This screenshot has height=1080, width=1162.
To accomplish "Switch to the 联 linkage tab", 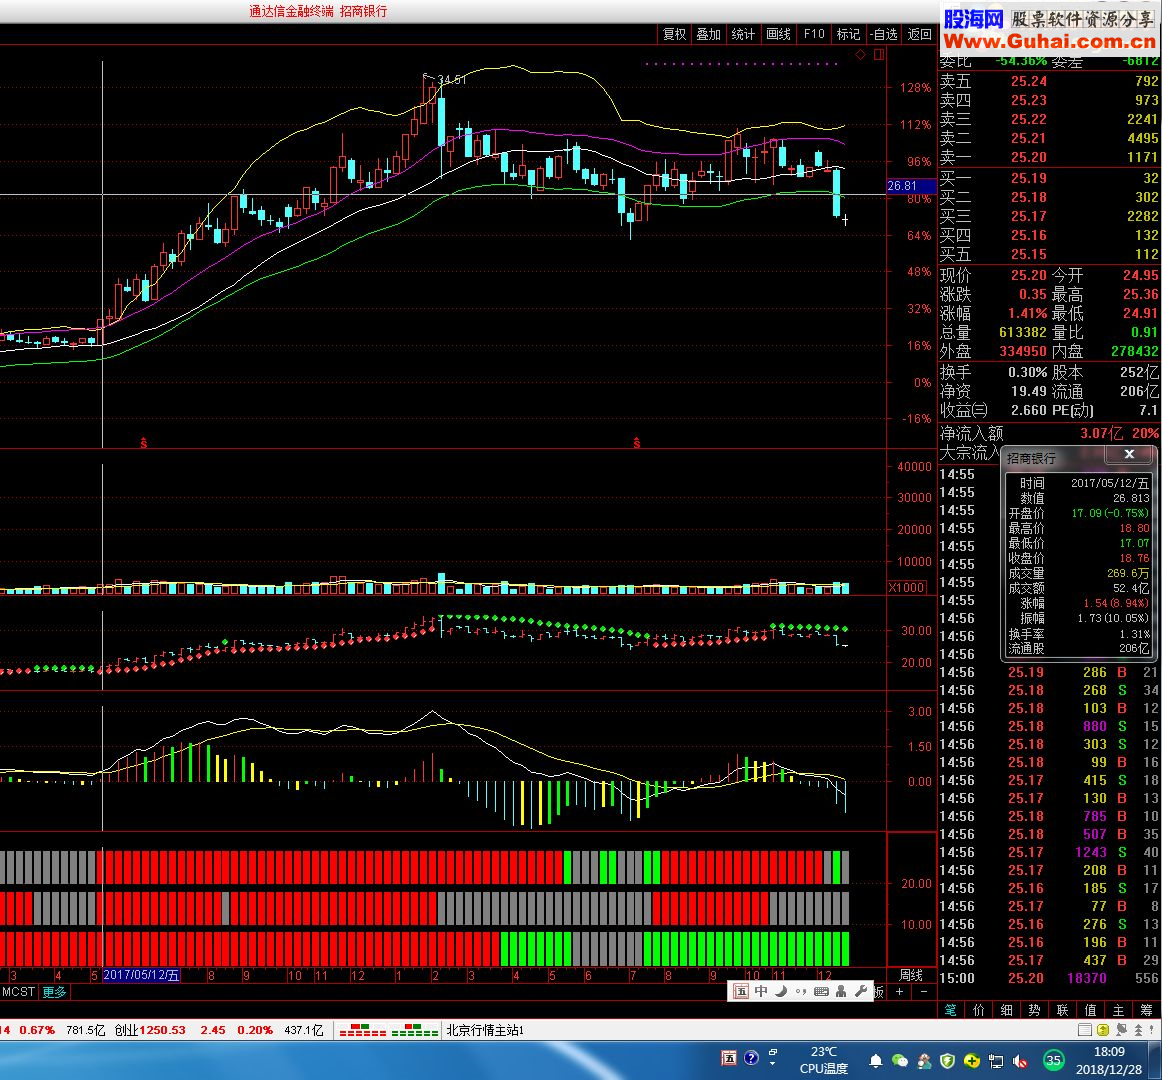I will click(x=1063, y=1010).
